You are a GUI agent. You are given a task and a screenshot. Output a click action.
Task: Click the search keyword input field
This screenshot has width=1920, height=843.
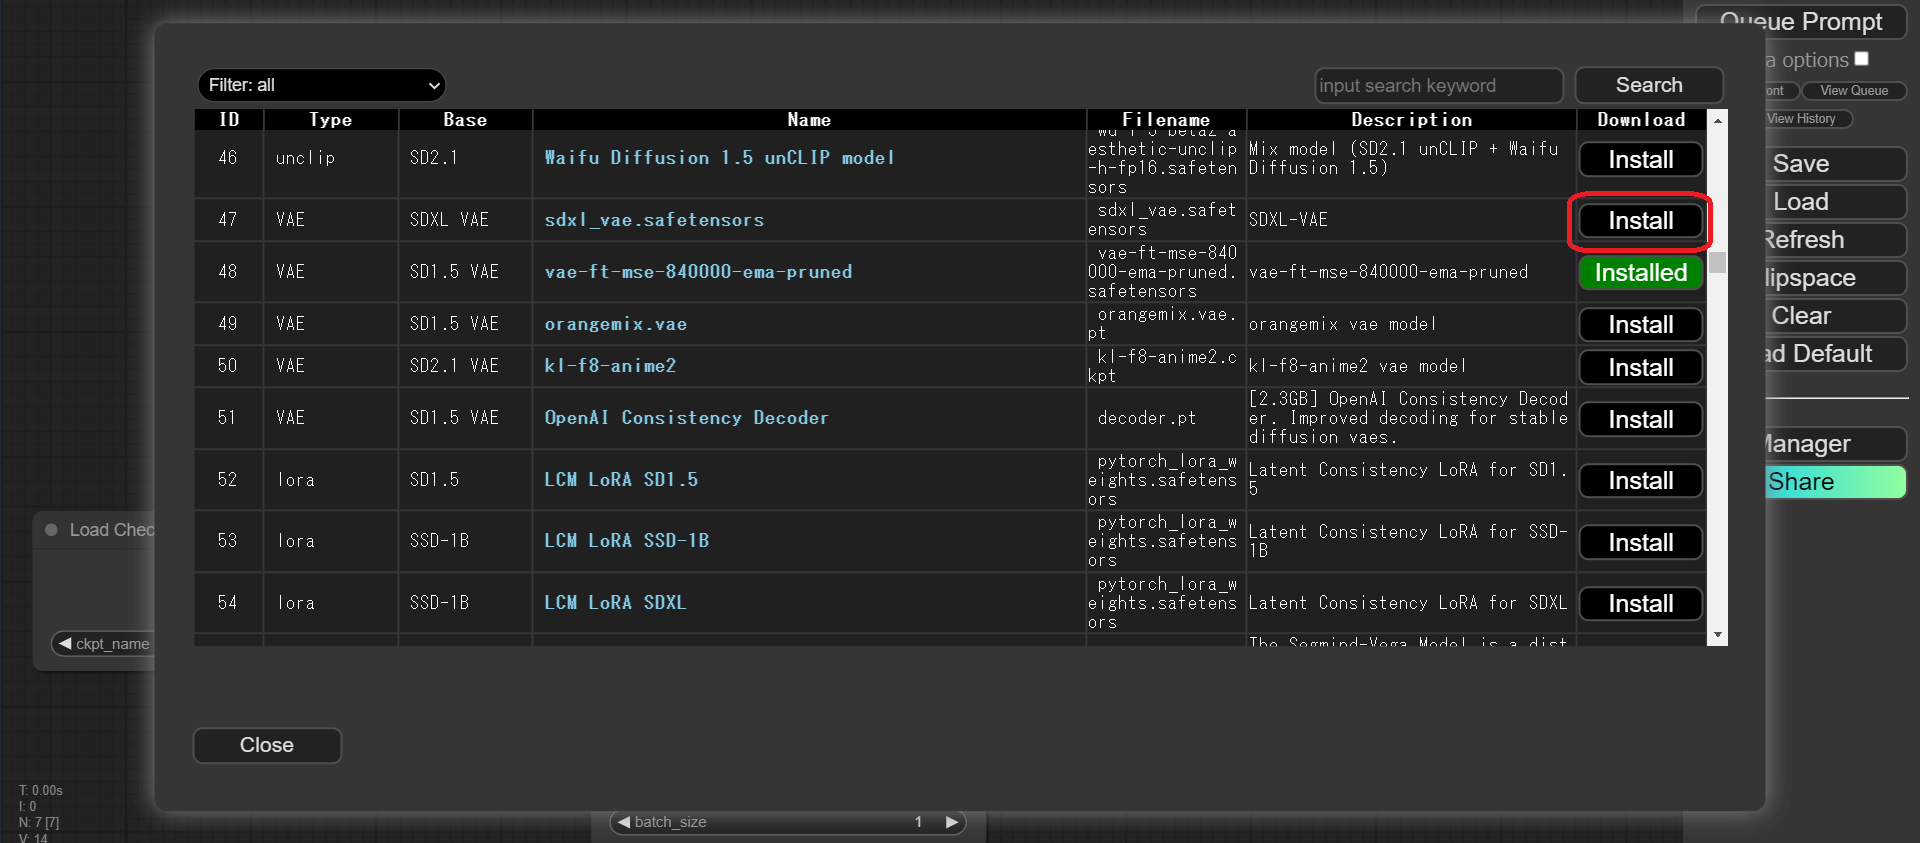click(1438, 86)
